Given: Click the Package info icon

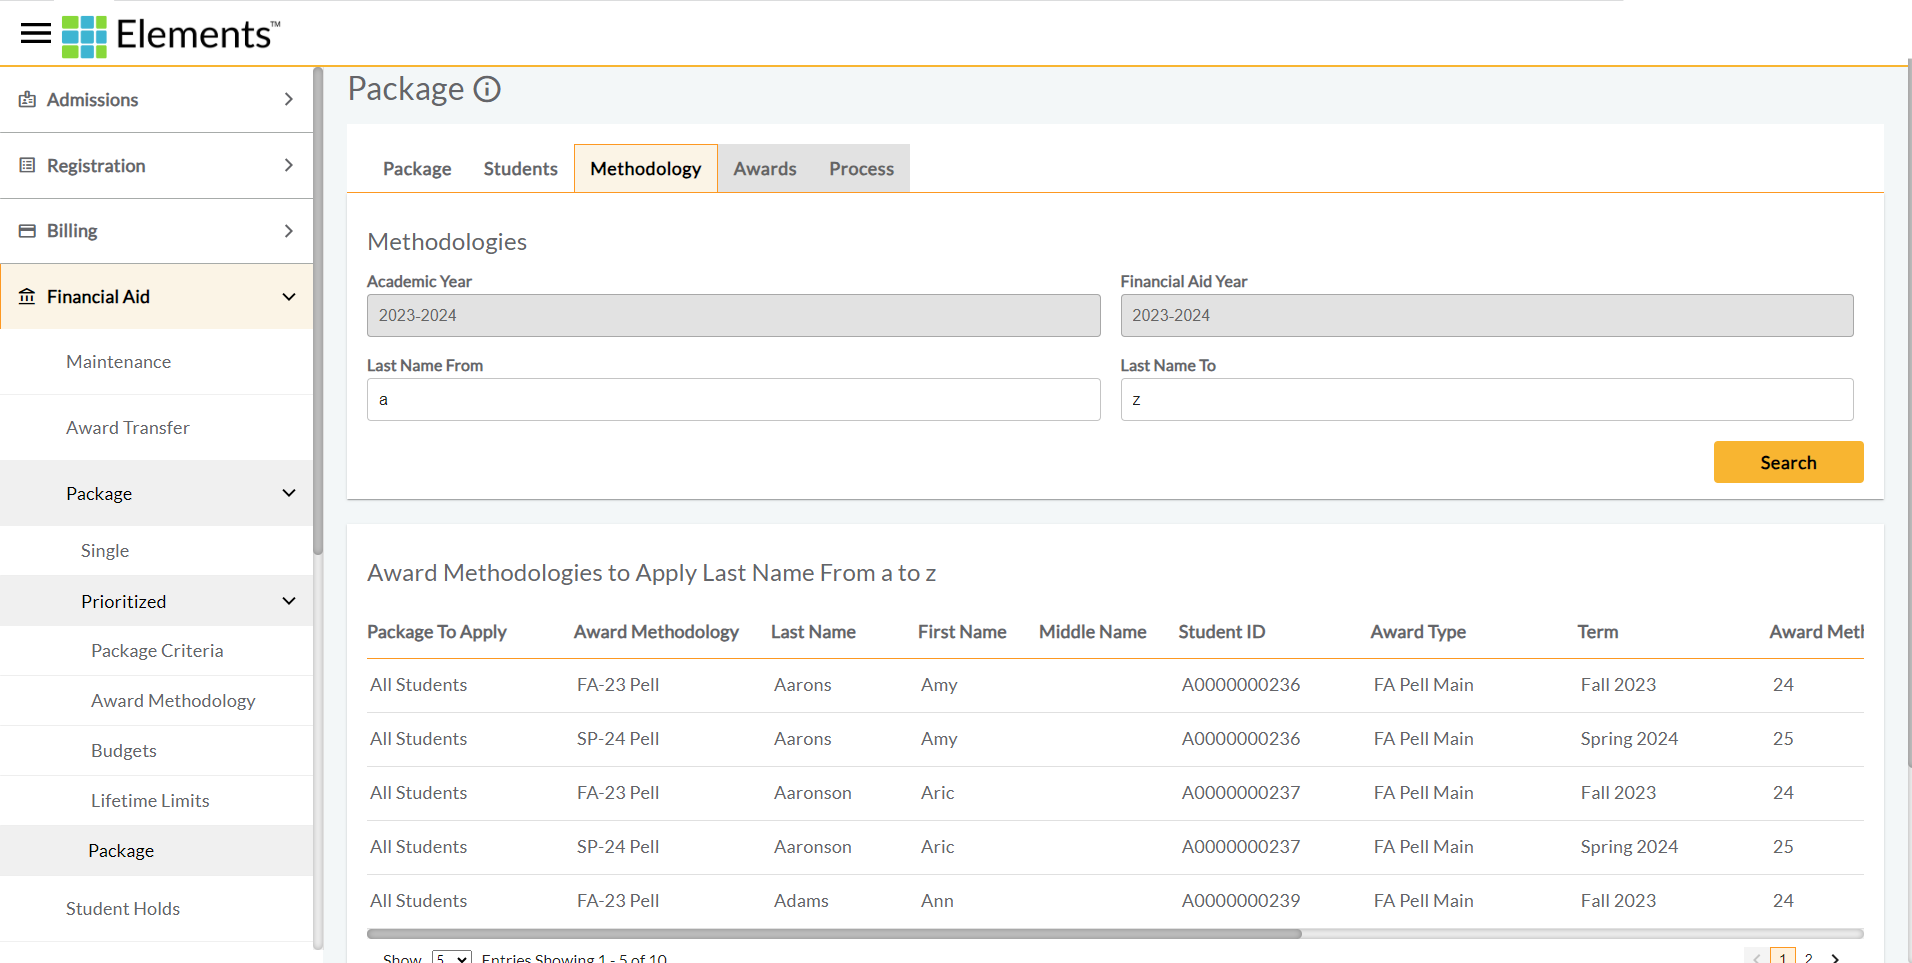Looking at the screenshot, I should pos(487,89).
